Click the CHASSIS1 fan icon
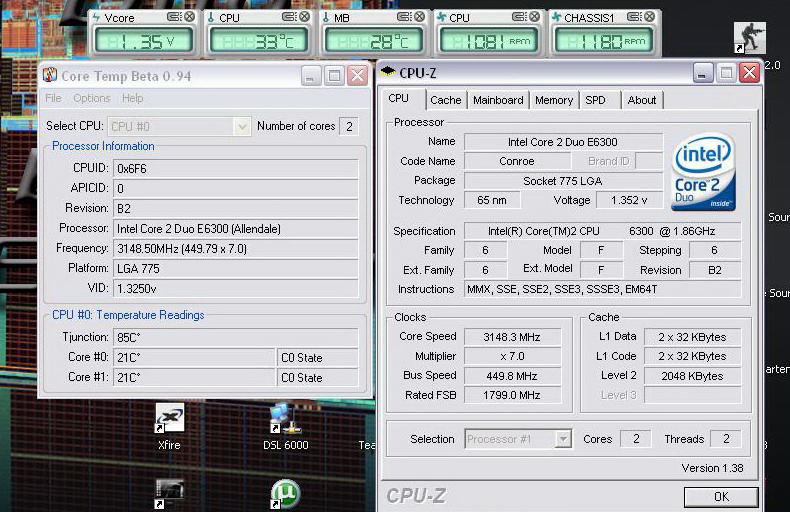 557,18
